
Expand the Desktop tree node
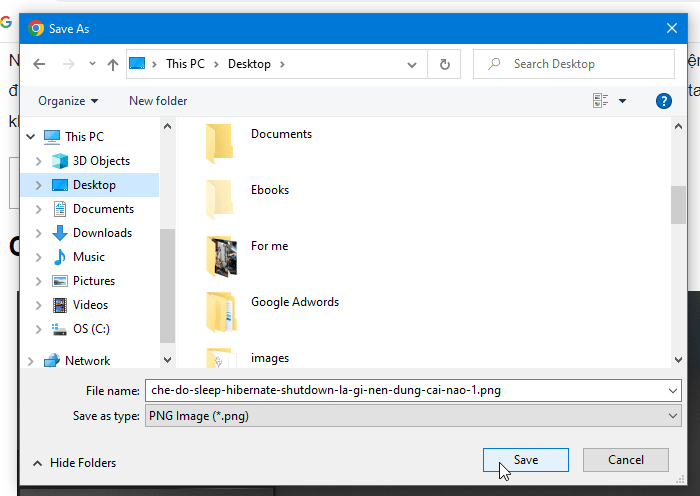coord(39,185)
